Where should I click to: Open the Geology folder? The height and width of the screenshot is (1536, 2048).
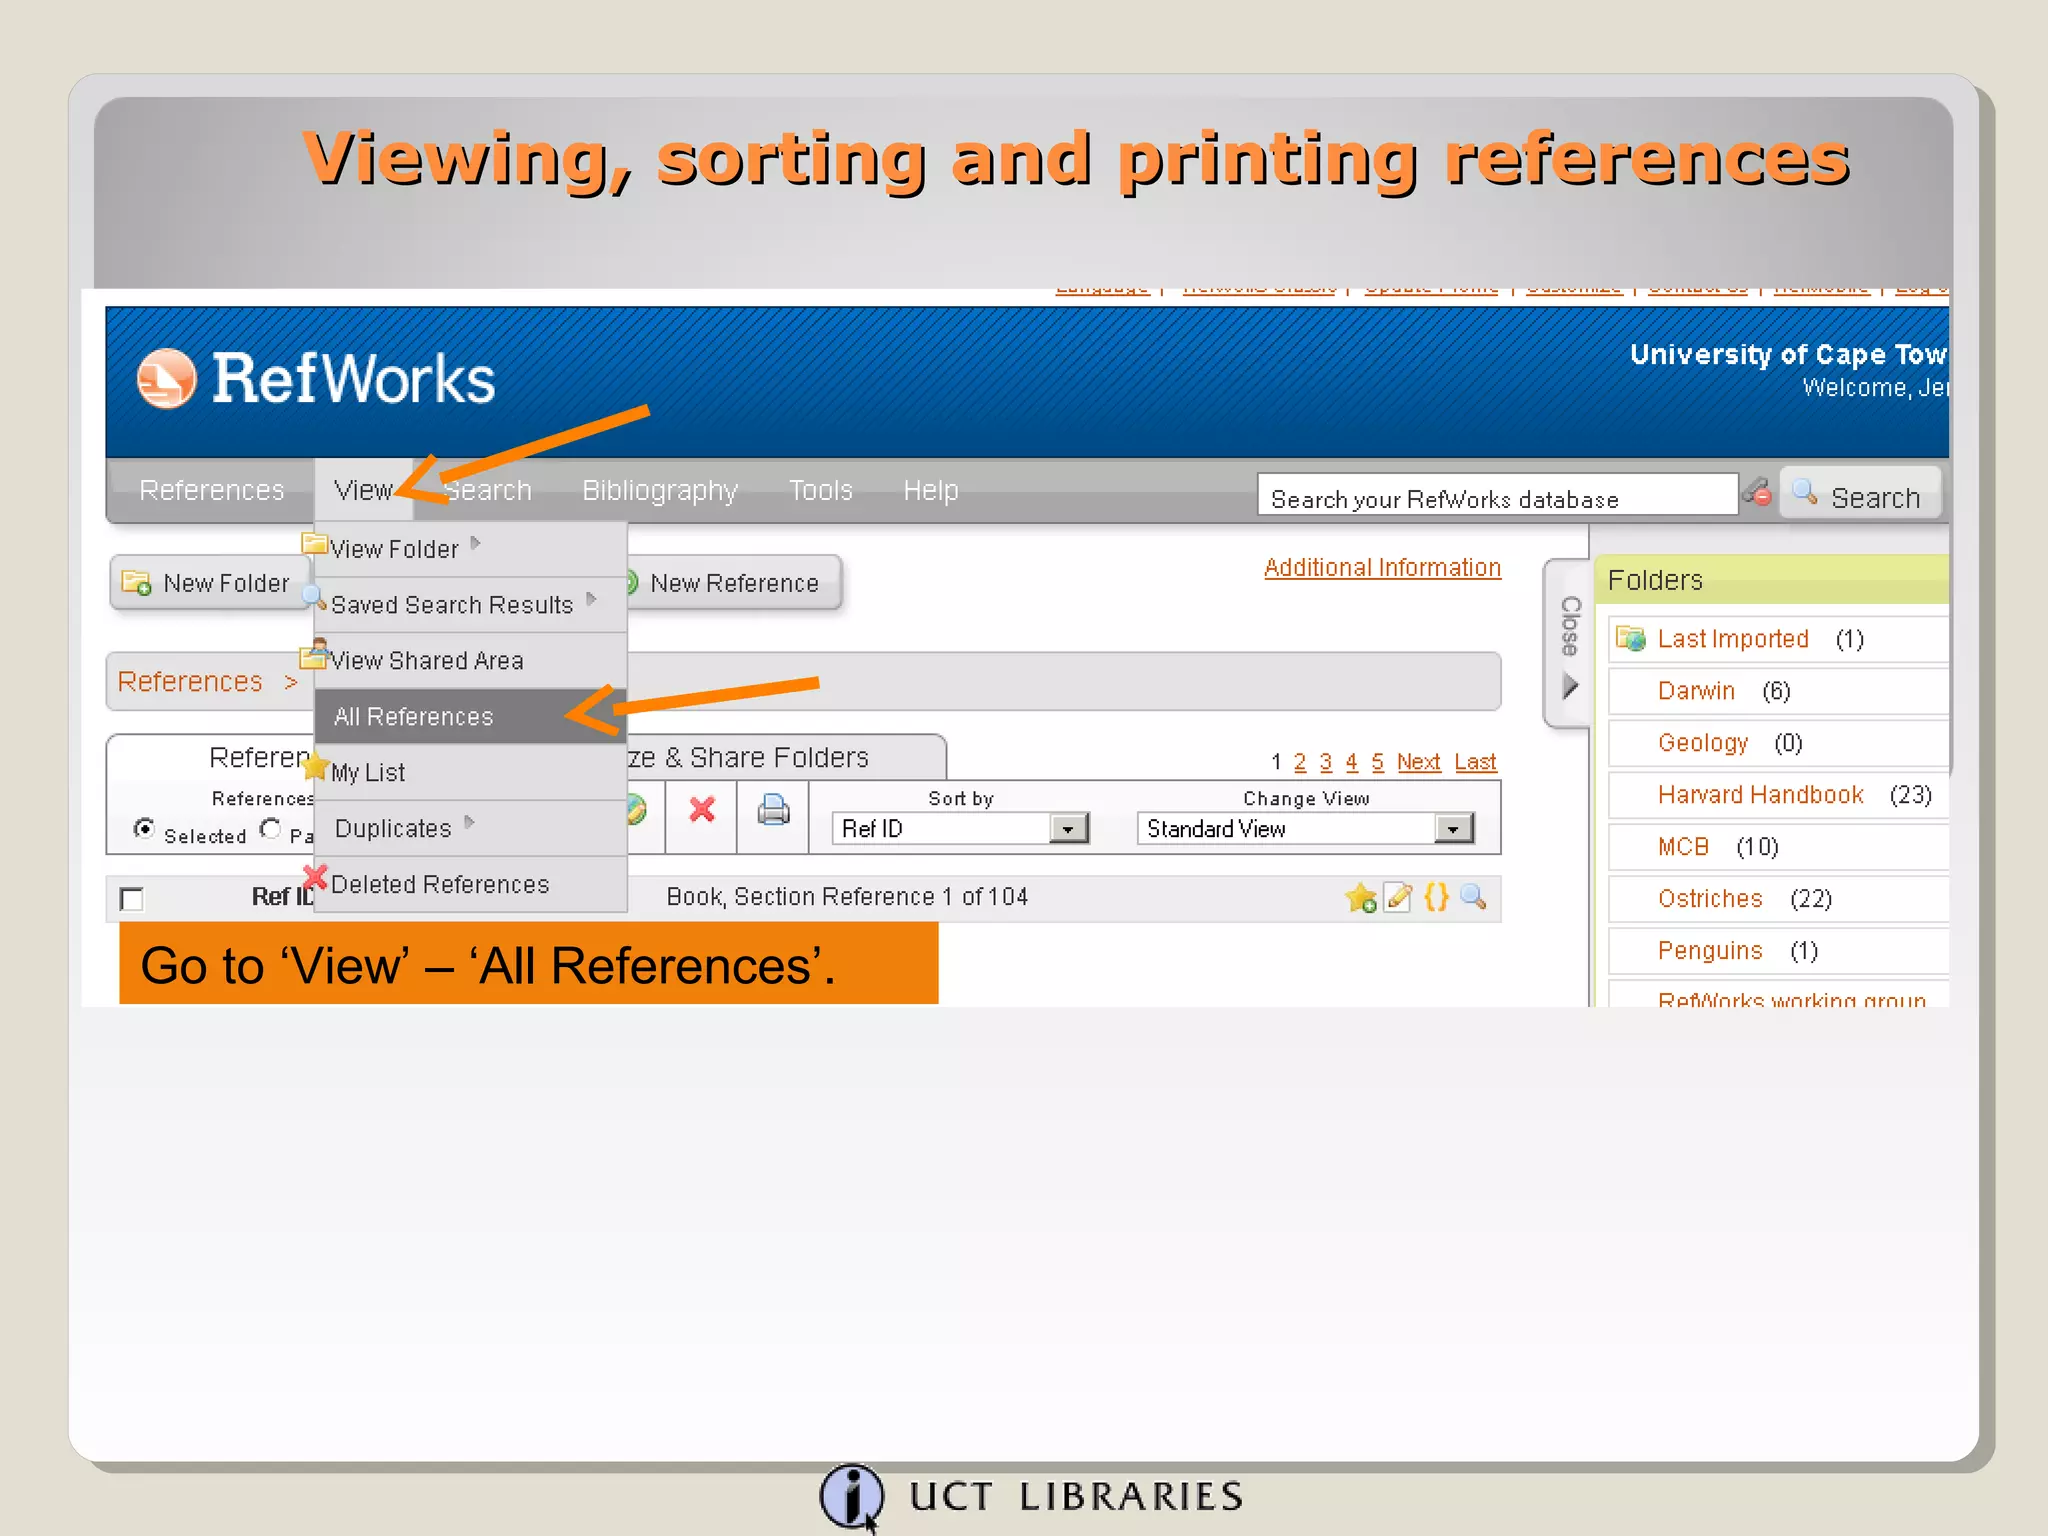pos(1703,742)
